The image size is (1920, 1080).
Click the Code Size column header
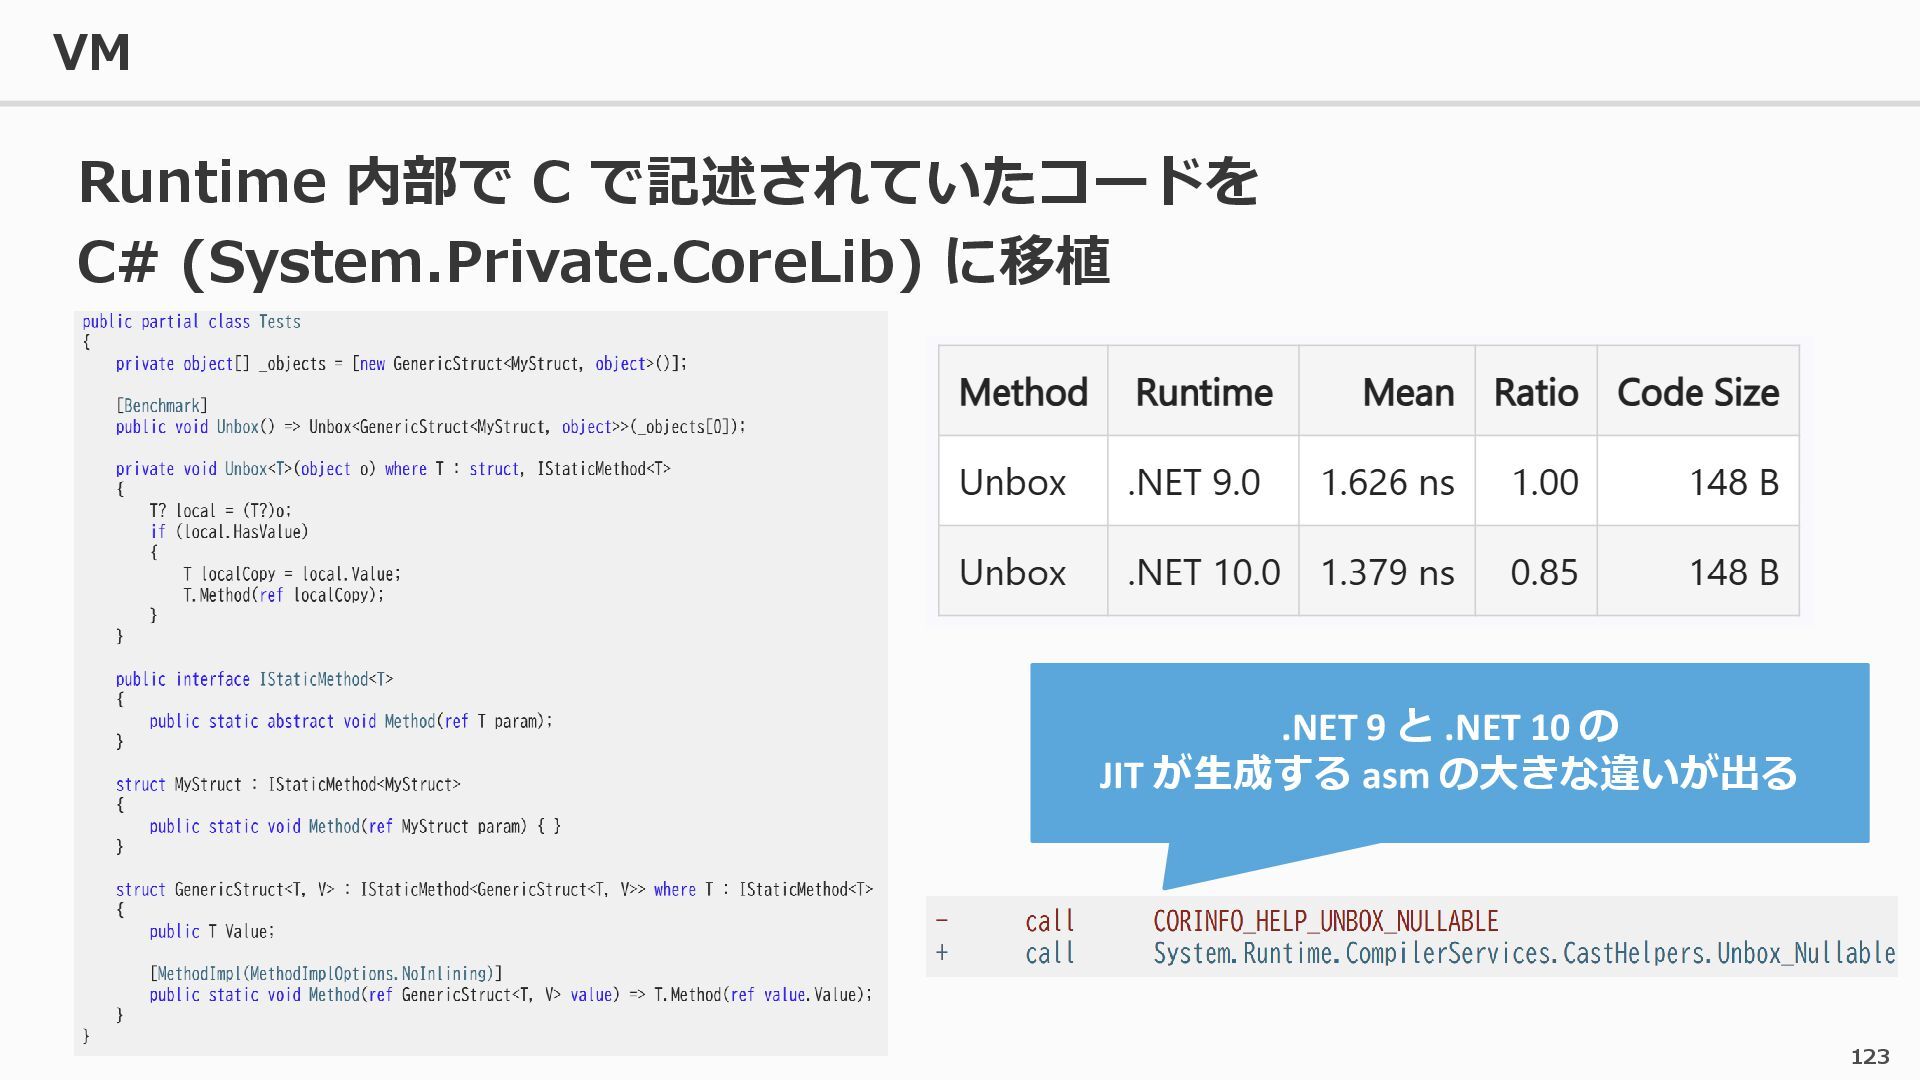coord(1697,392)
